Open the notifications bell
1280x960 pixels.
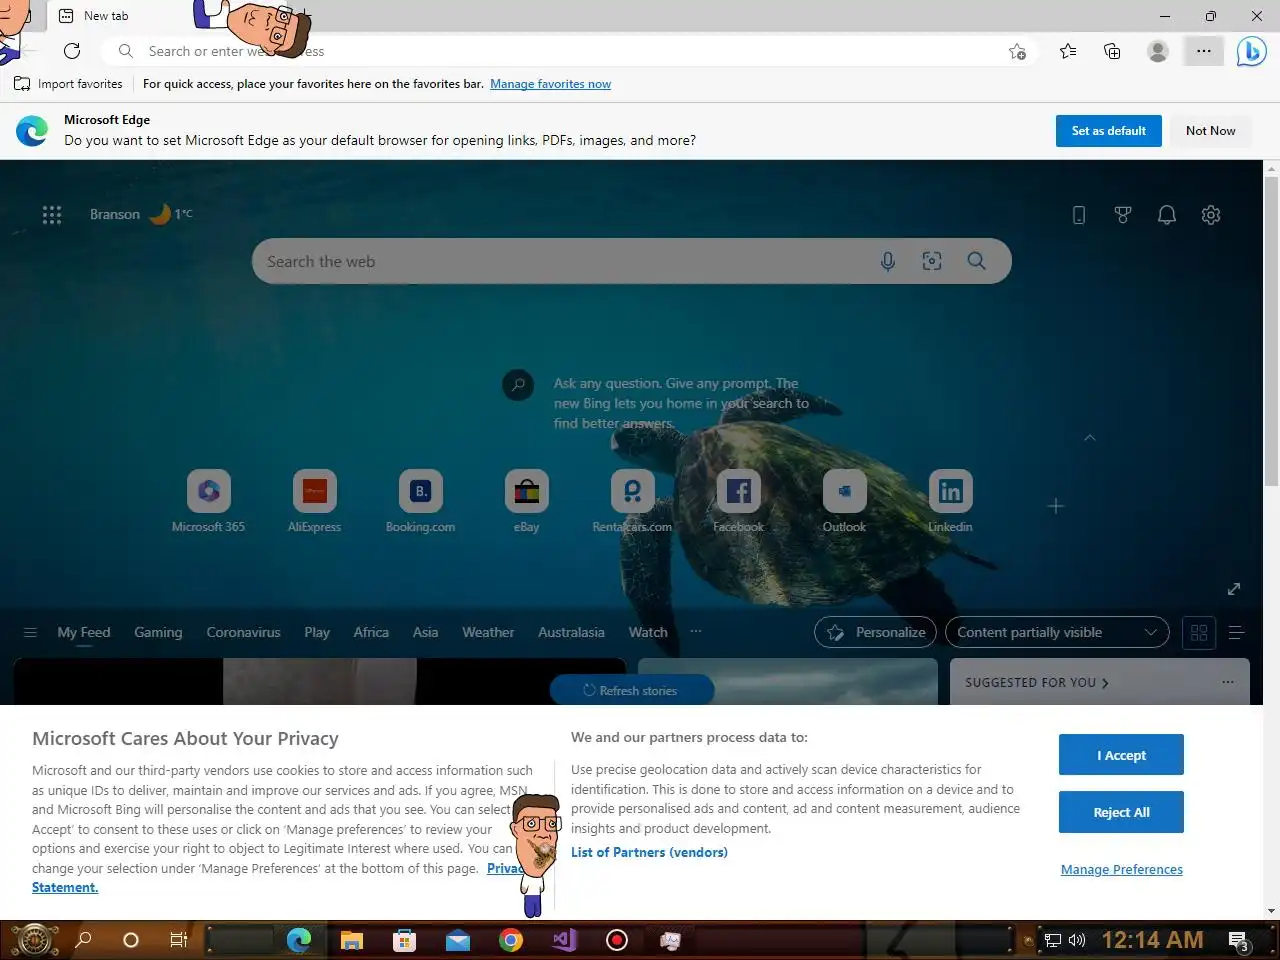tap(1167, 215)
